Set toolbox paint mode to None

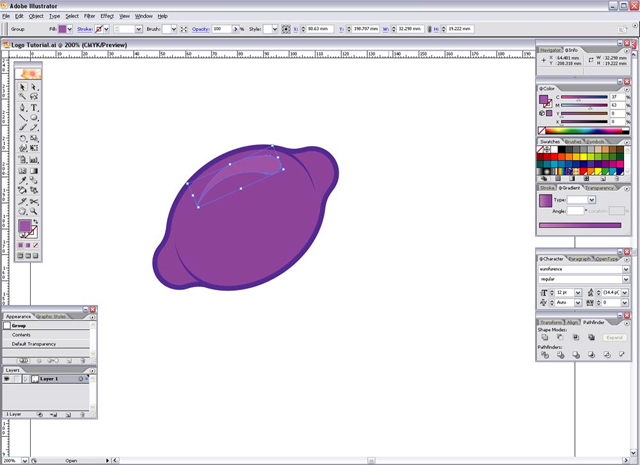36,245
